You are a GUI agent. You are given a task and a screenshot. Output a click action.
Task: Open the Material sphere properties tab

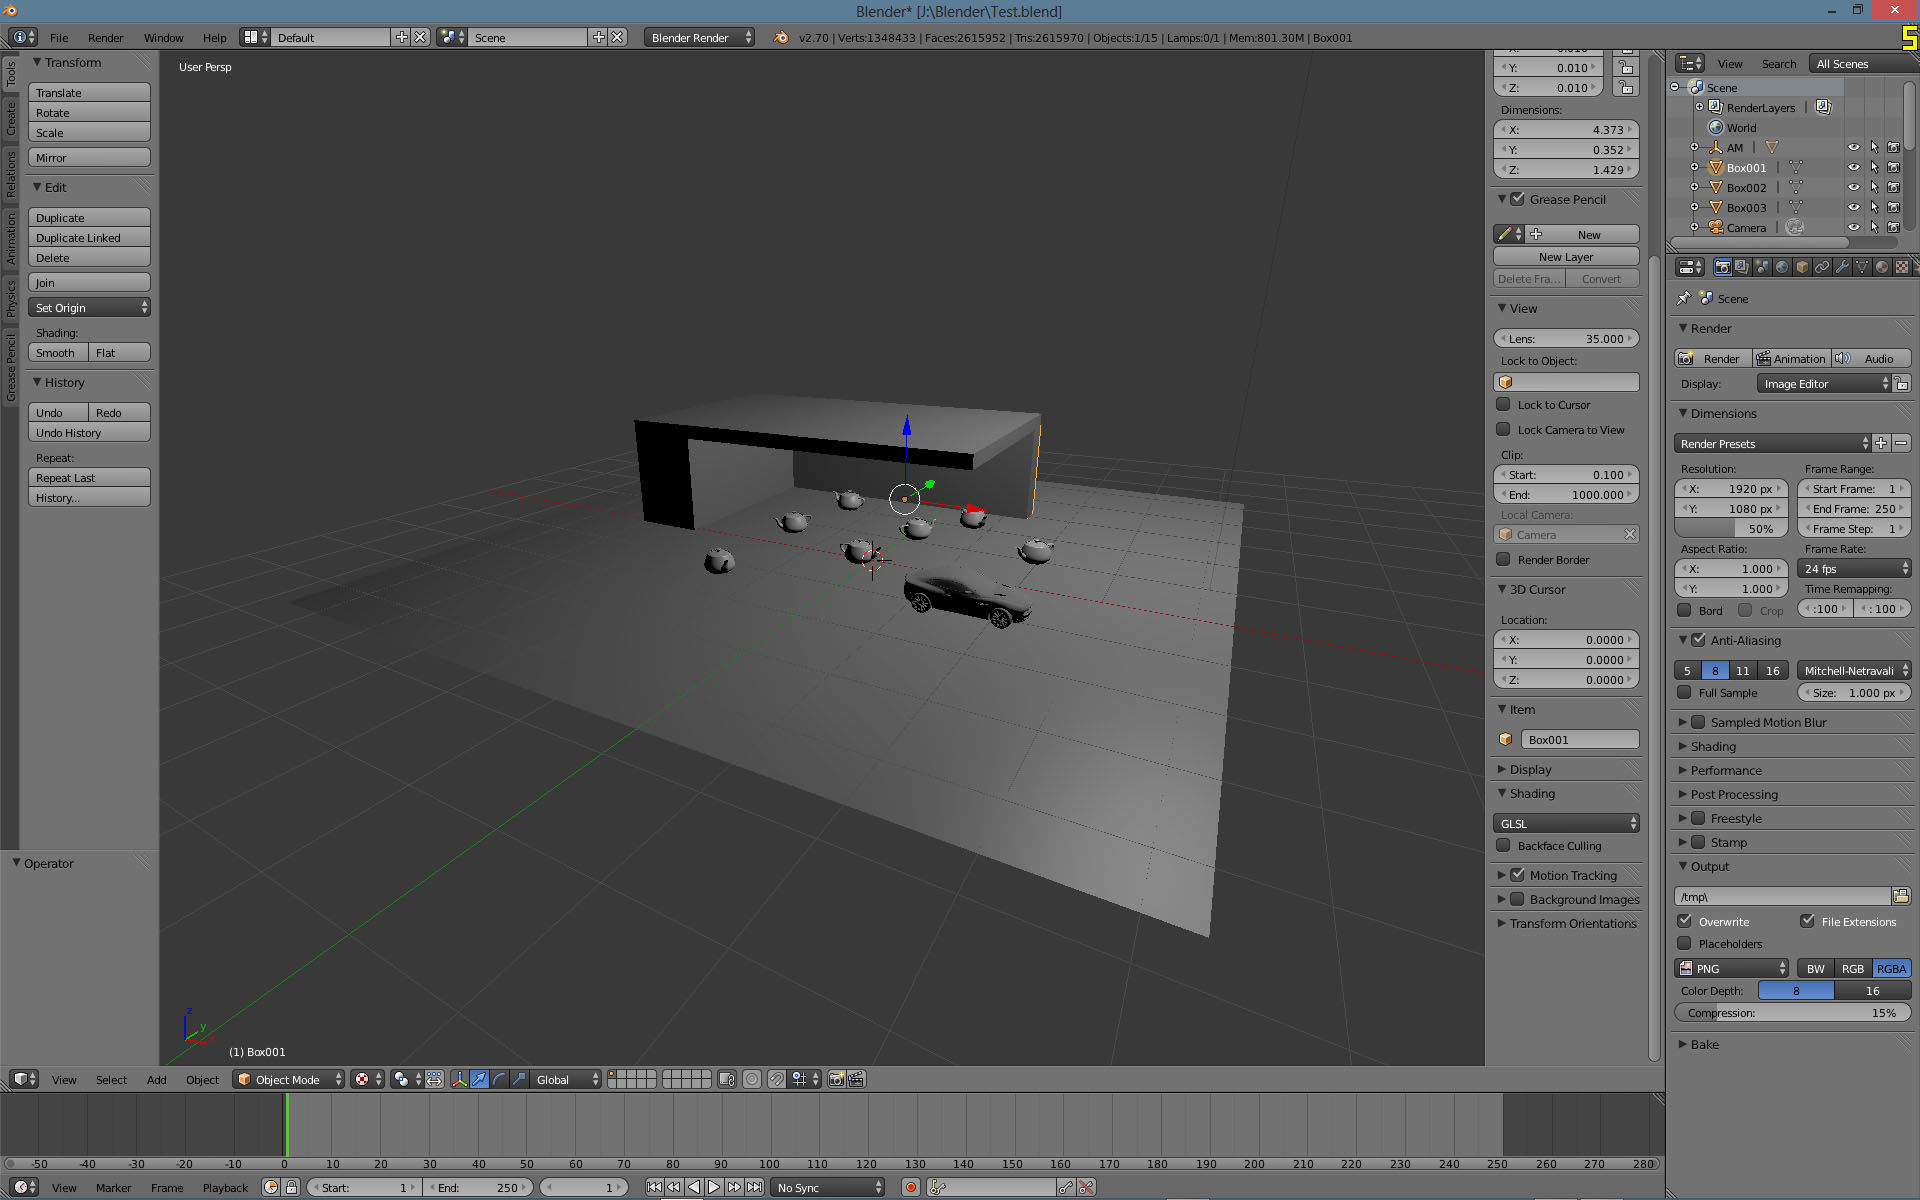click(1882, 267)
